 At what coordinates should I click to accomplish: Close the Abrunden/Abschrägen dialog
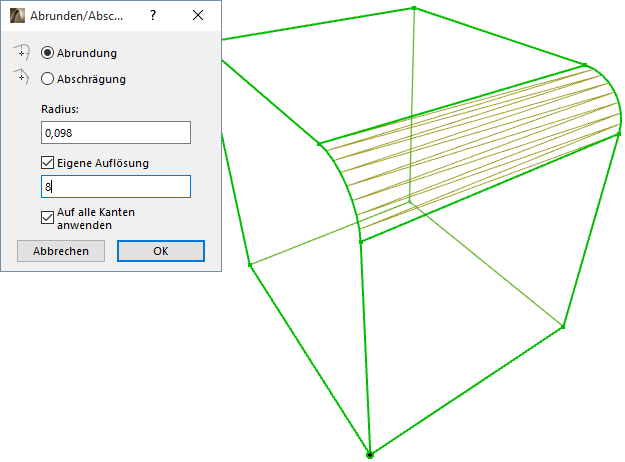coord(198,16)
